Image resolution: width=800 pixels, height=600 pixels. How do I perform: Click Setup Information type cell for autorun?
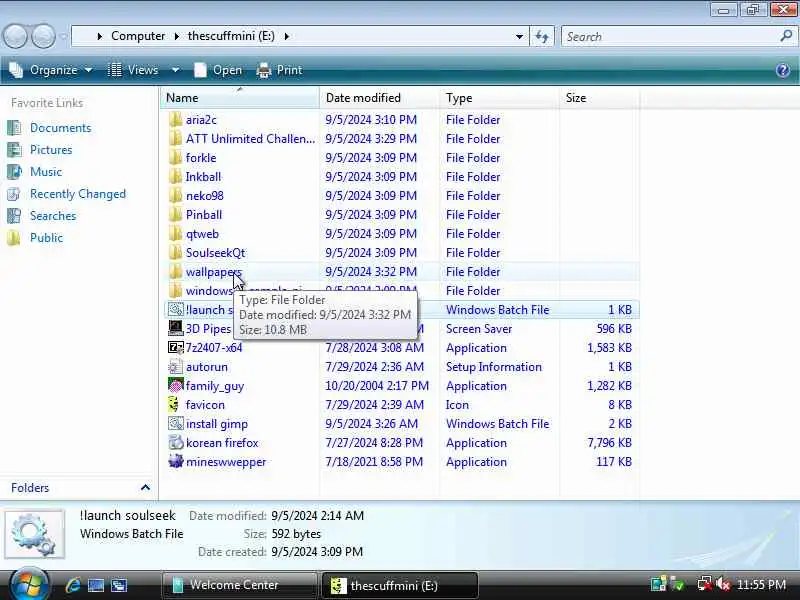coord(494,367)
